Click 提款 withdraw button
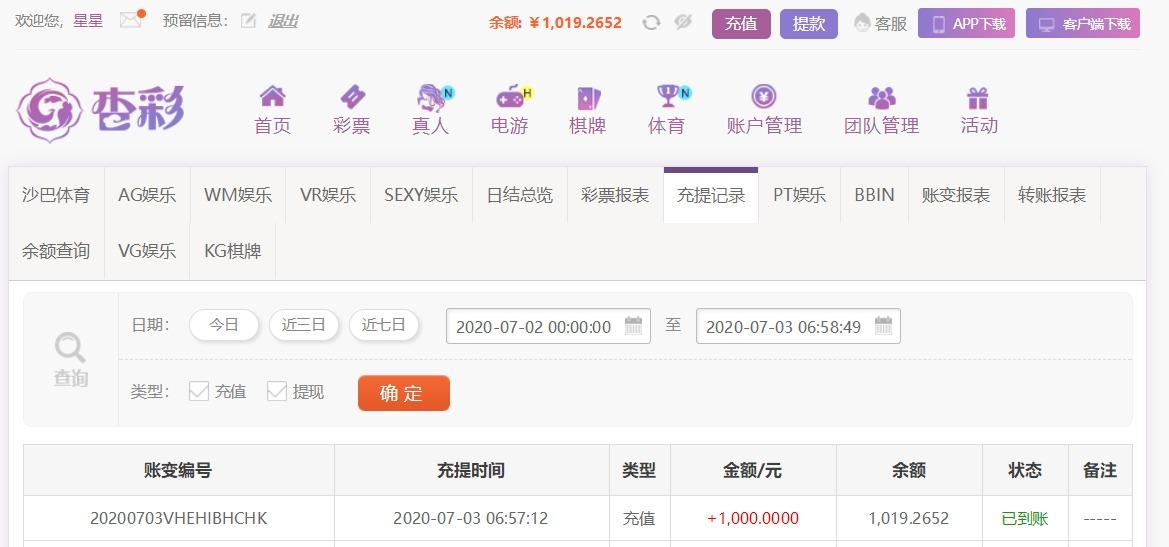This screenshot has width=1169, height=547. (x=809, y=24)
